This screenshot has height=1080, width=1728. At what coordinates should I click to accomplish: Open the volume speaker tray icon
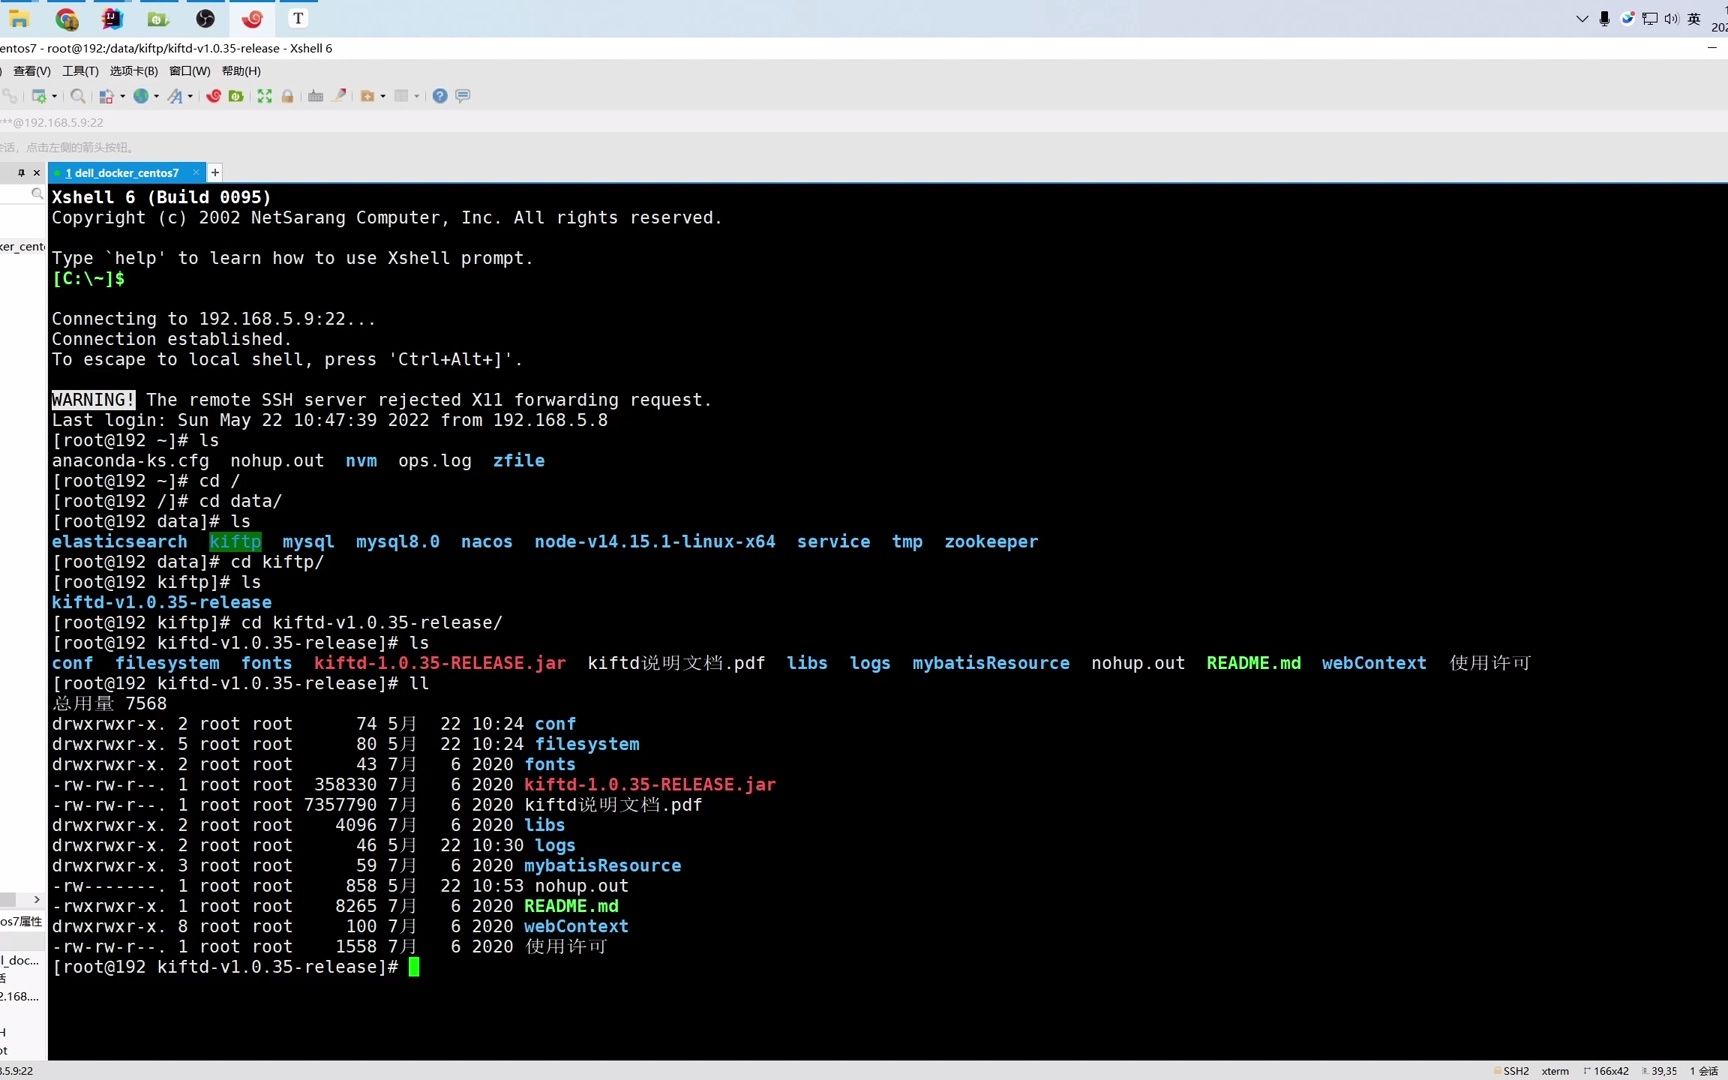(1671, 19)
